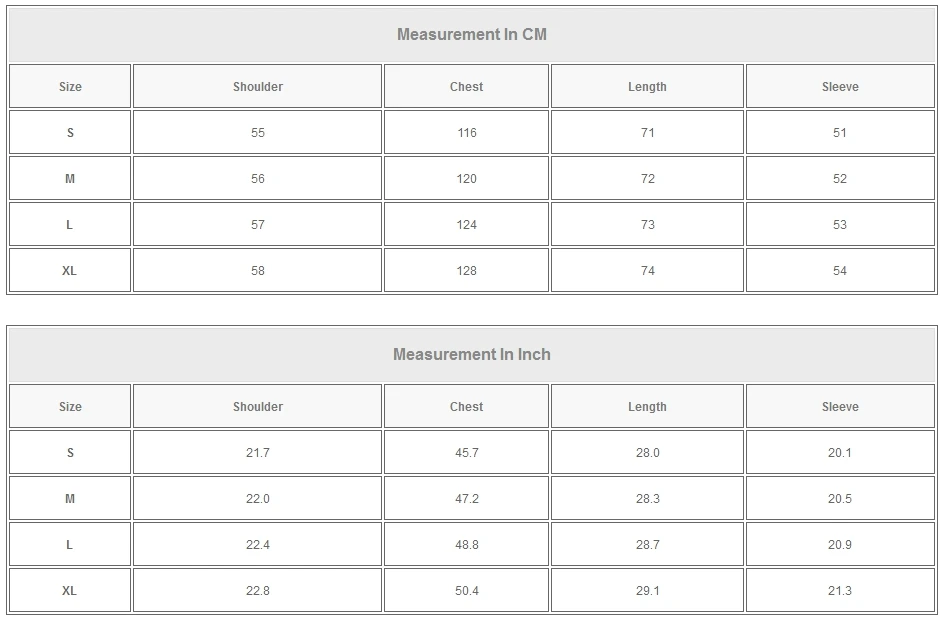
Task: Select the XL row label in the CM table
Action: [x=69, y=271]
